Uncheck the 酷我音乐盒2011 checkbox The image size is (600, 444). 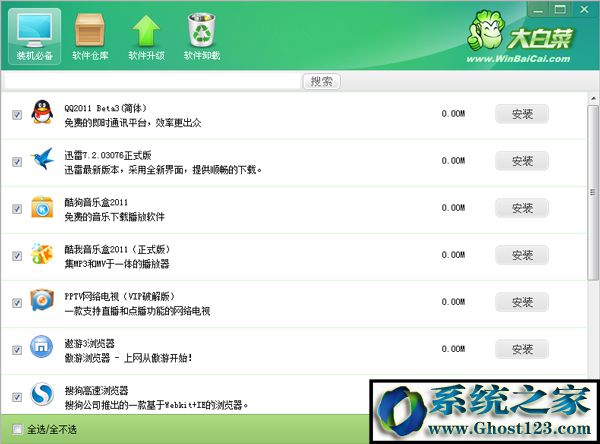coord(17,256)
